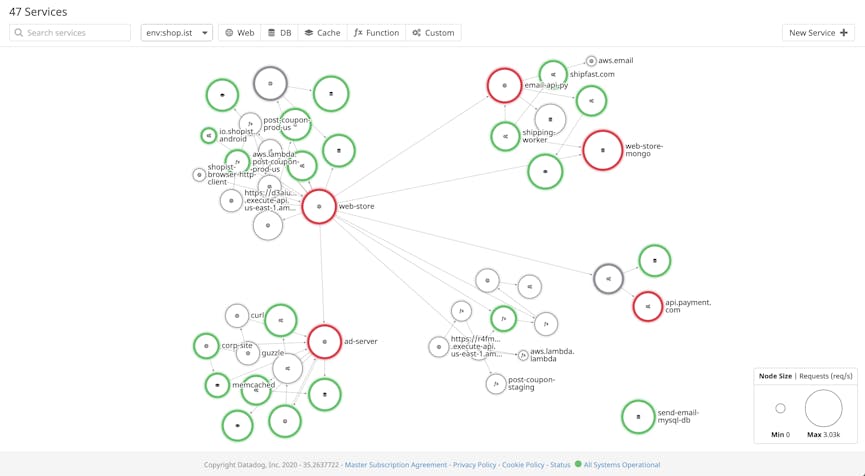Screen dimensions: 865x476
Task: Click the All Systems Operational link
Action: click(622, 465)
